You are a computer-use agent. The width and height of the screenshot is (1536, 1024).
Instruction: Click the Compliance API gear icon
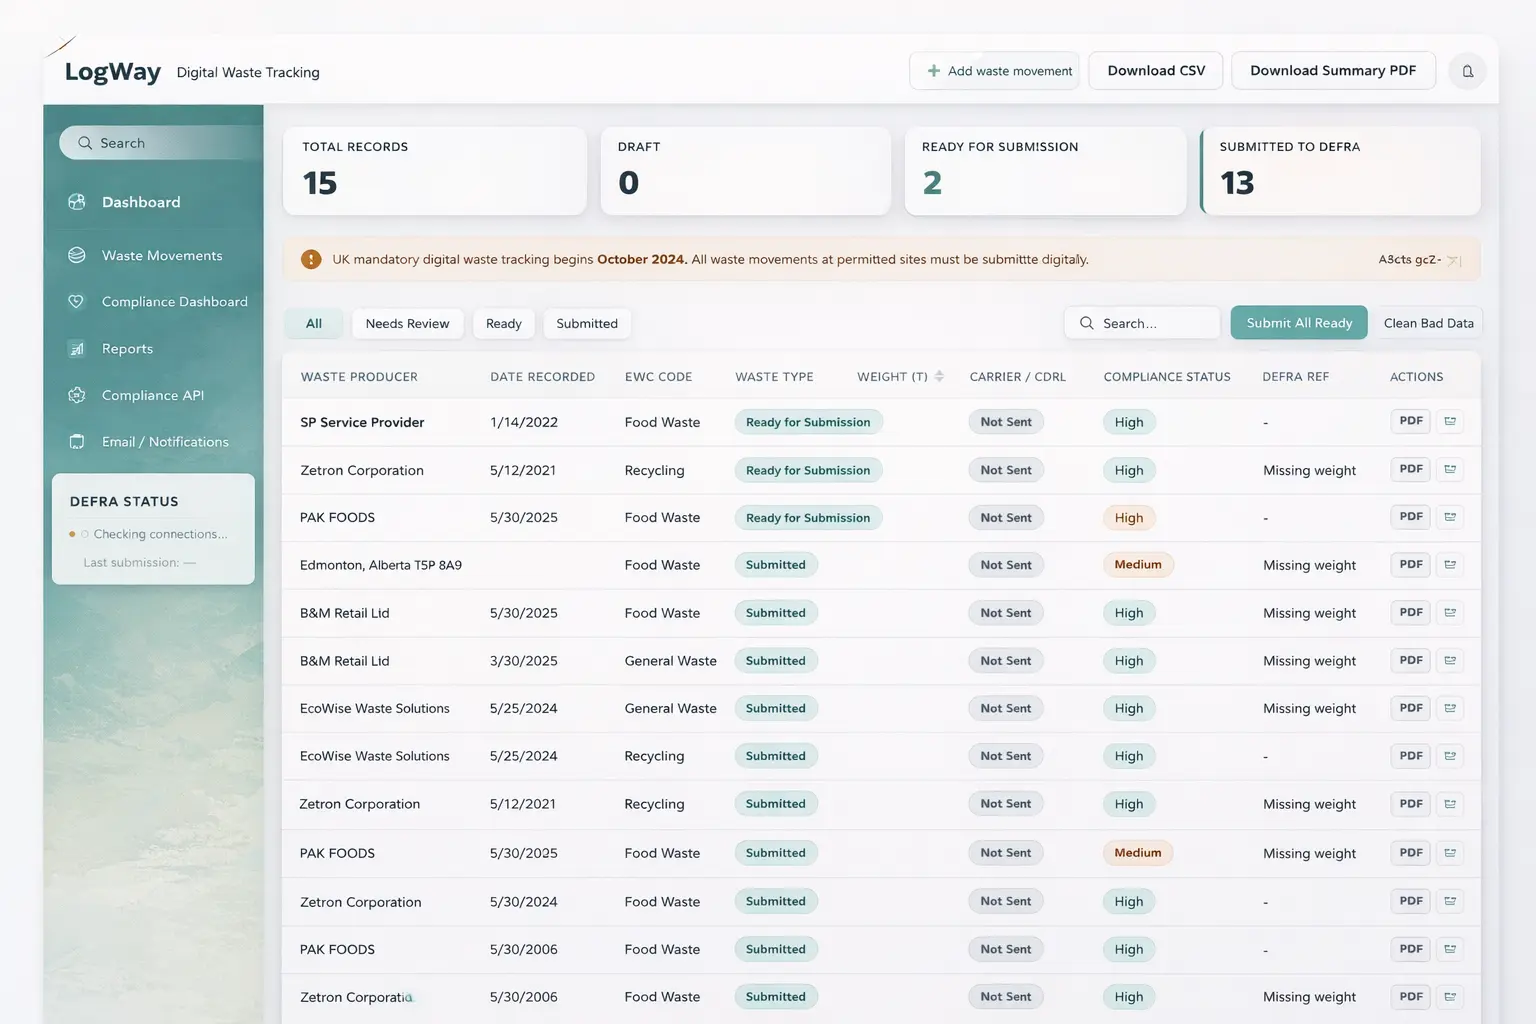pos(77,395)
